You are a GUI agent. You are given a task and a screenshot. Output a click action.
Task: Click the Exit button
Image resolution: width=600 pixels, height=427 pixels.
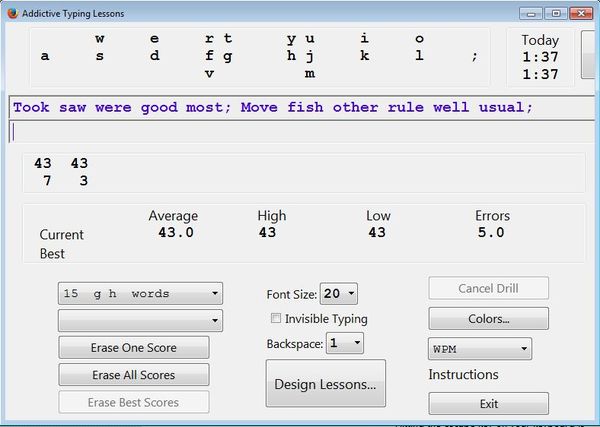point(488,404)
